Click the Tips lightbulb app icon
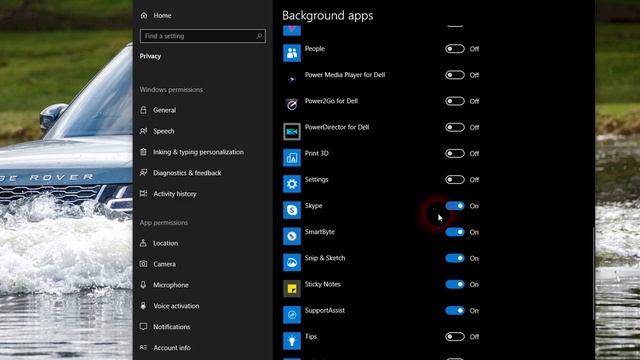The image size is (640, 360). pos(292,340)
